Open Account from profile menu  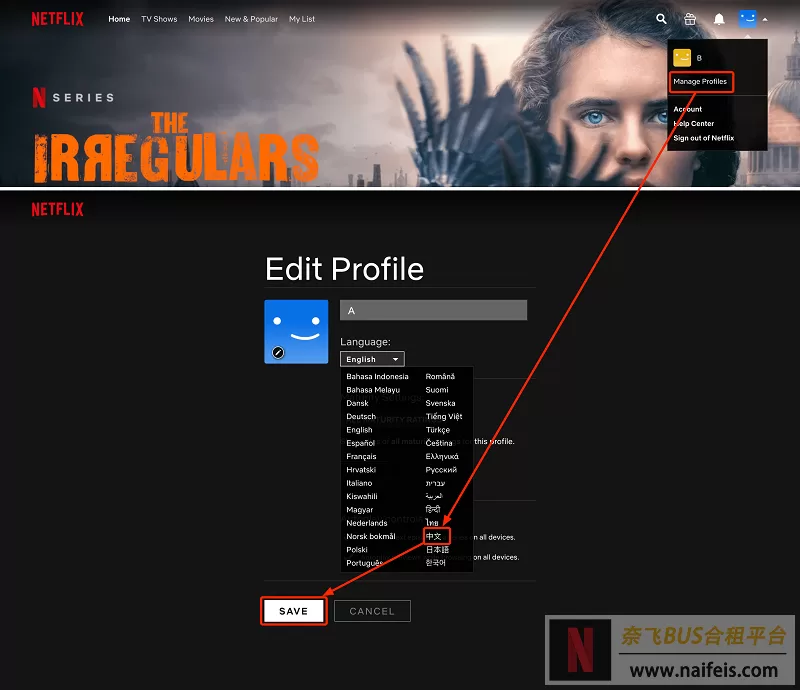tap(687, 109)
